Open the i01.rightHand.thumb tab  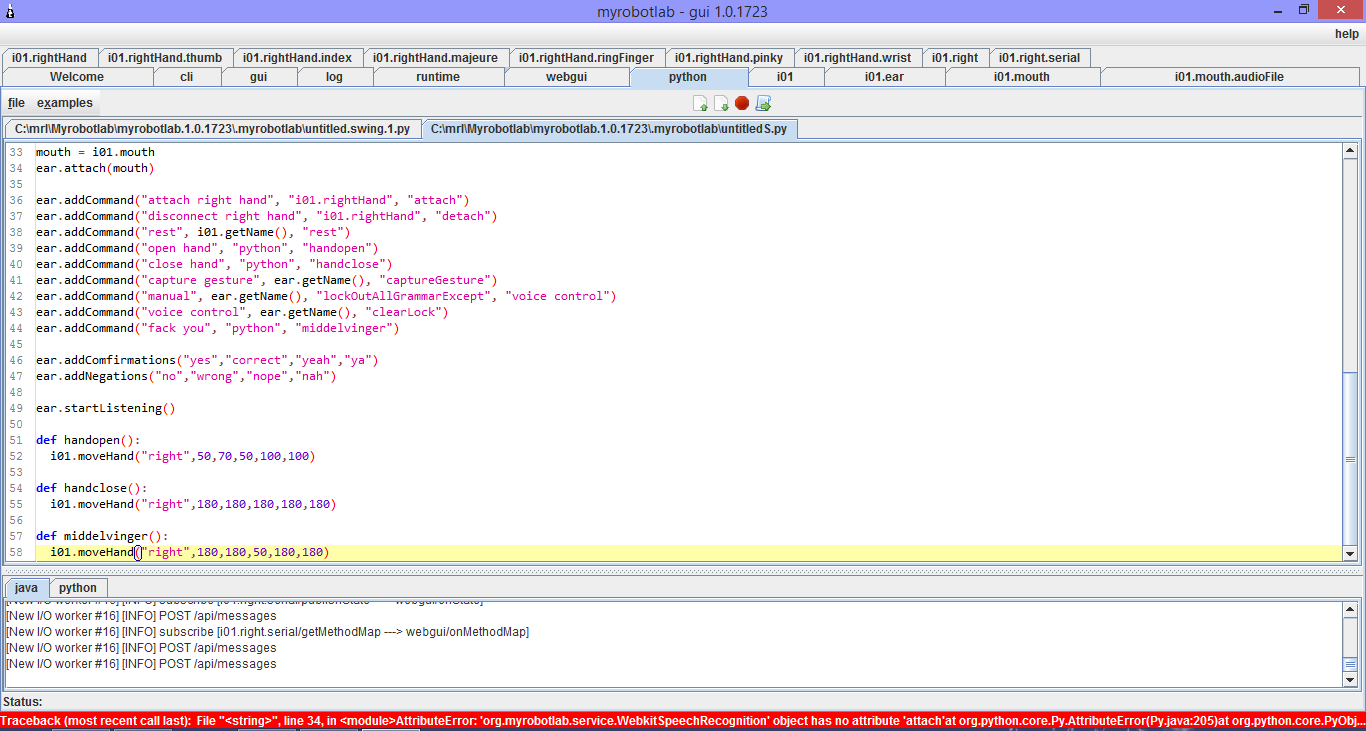click(165, 58)
